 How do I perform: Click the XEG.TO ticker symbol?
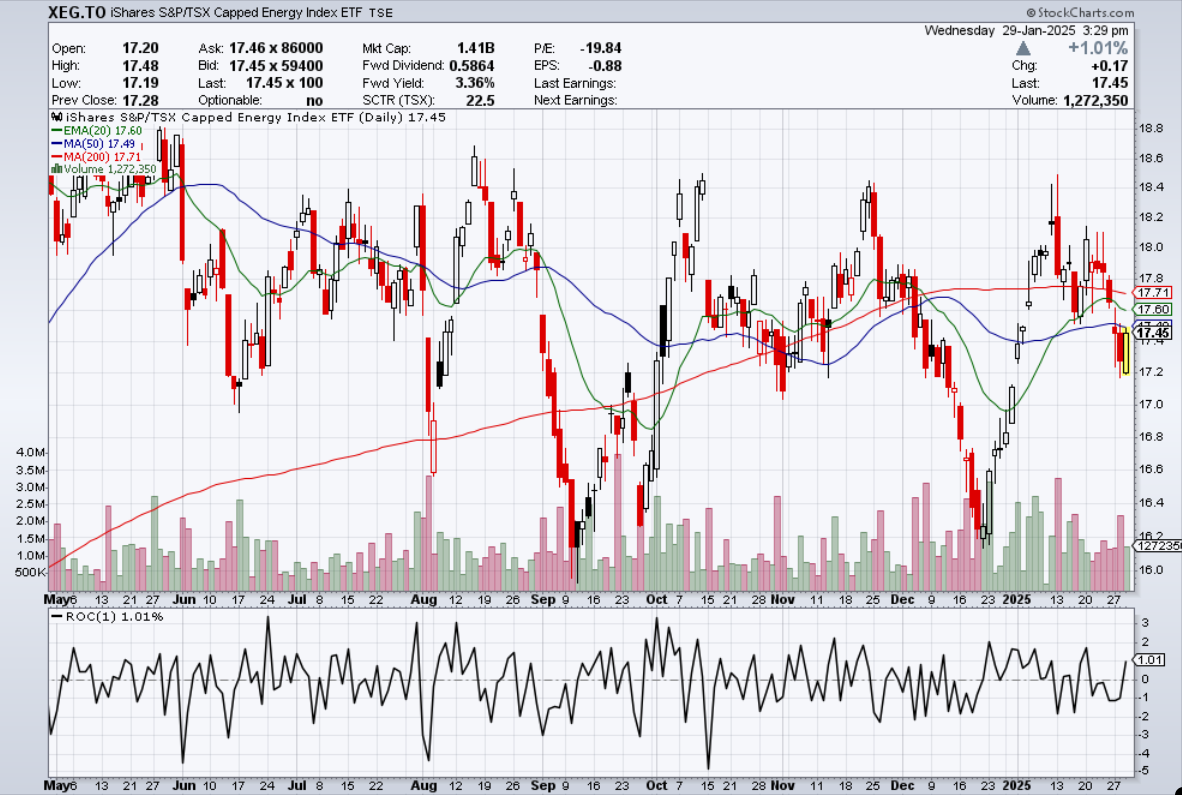coord(76,13)
